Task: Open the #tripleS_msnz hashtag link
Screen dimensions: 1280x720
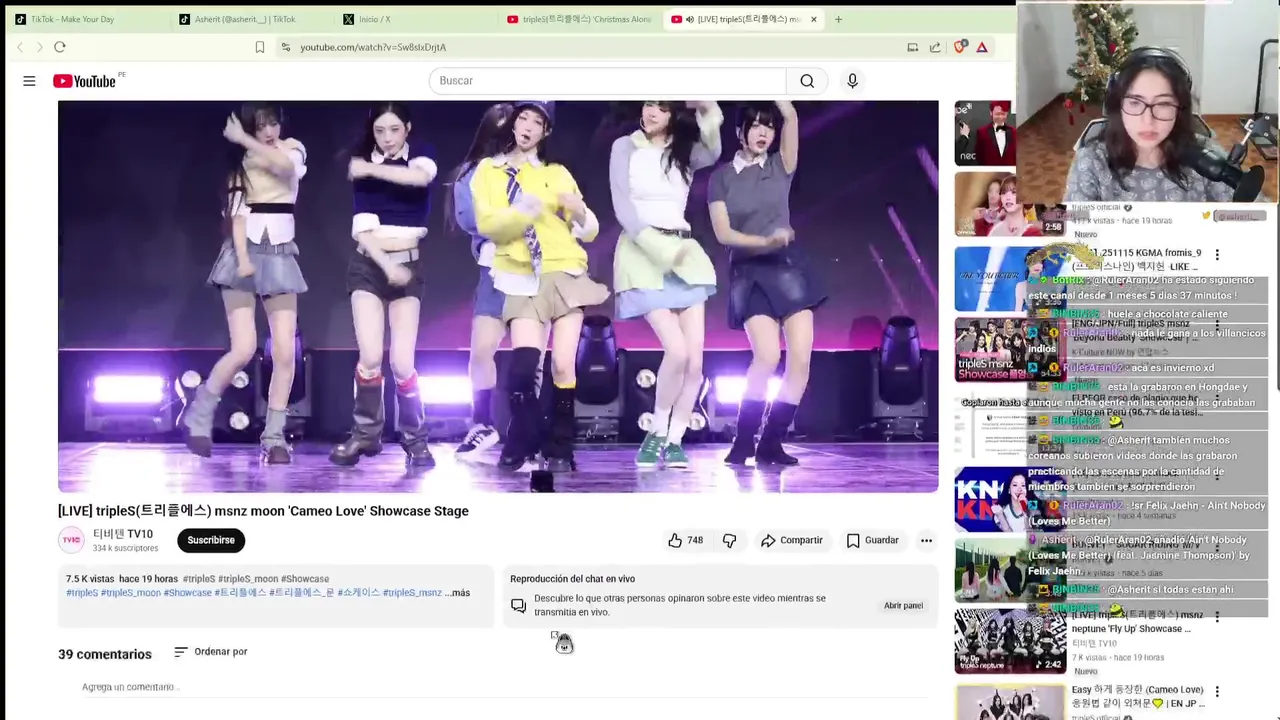Action: pos(412,593)
